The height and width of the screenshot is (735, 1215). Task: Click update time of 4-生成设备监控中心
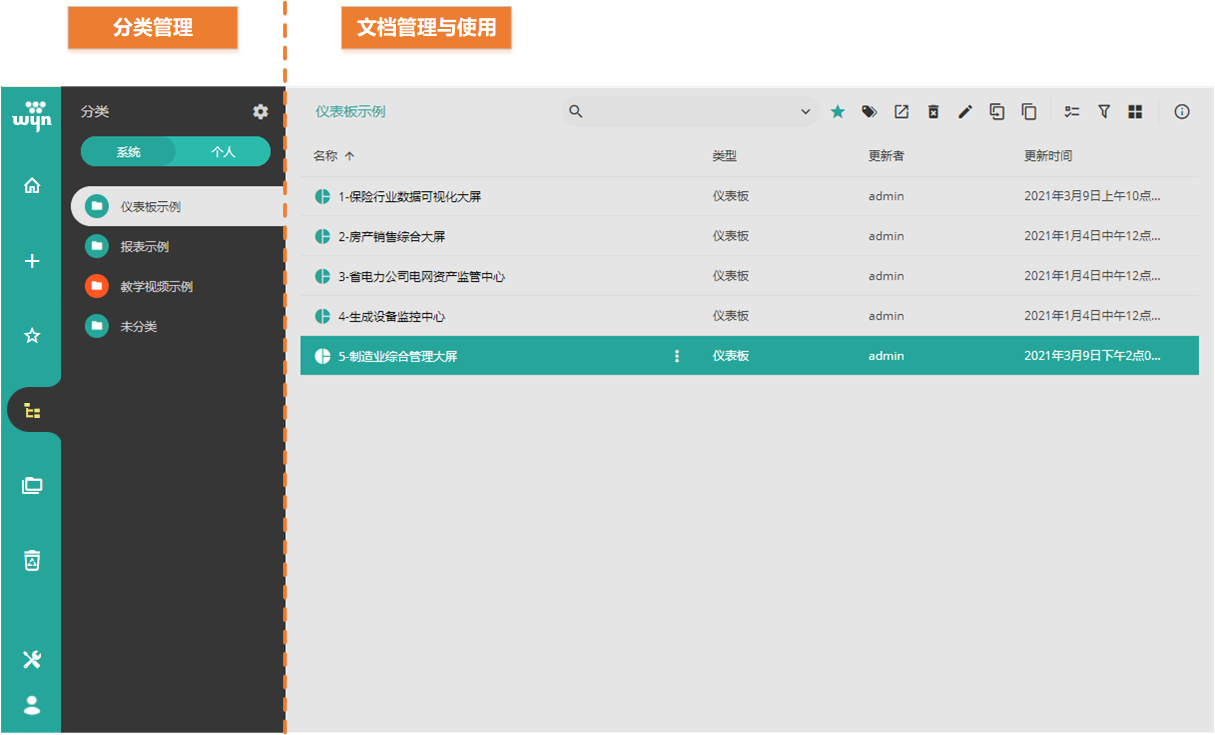(1092, 317)
